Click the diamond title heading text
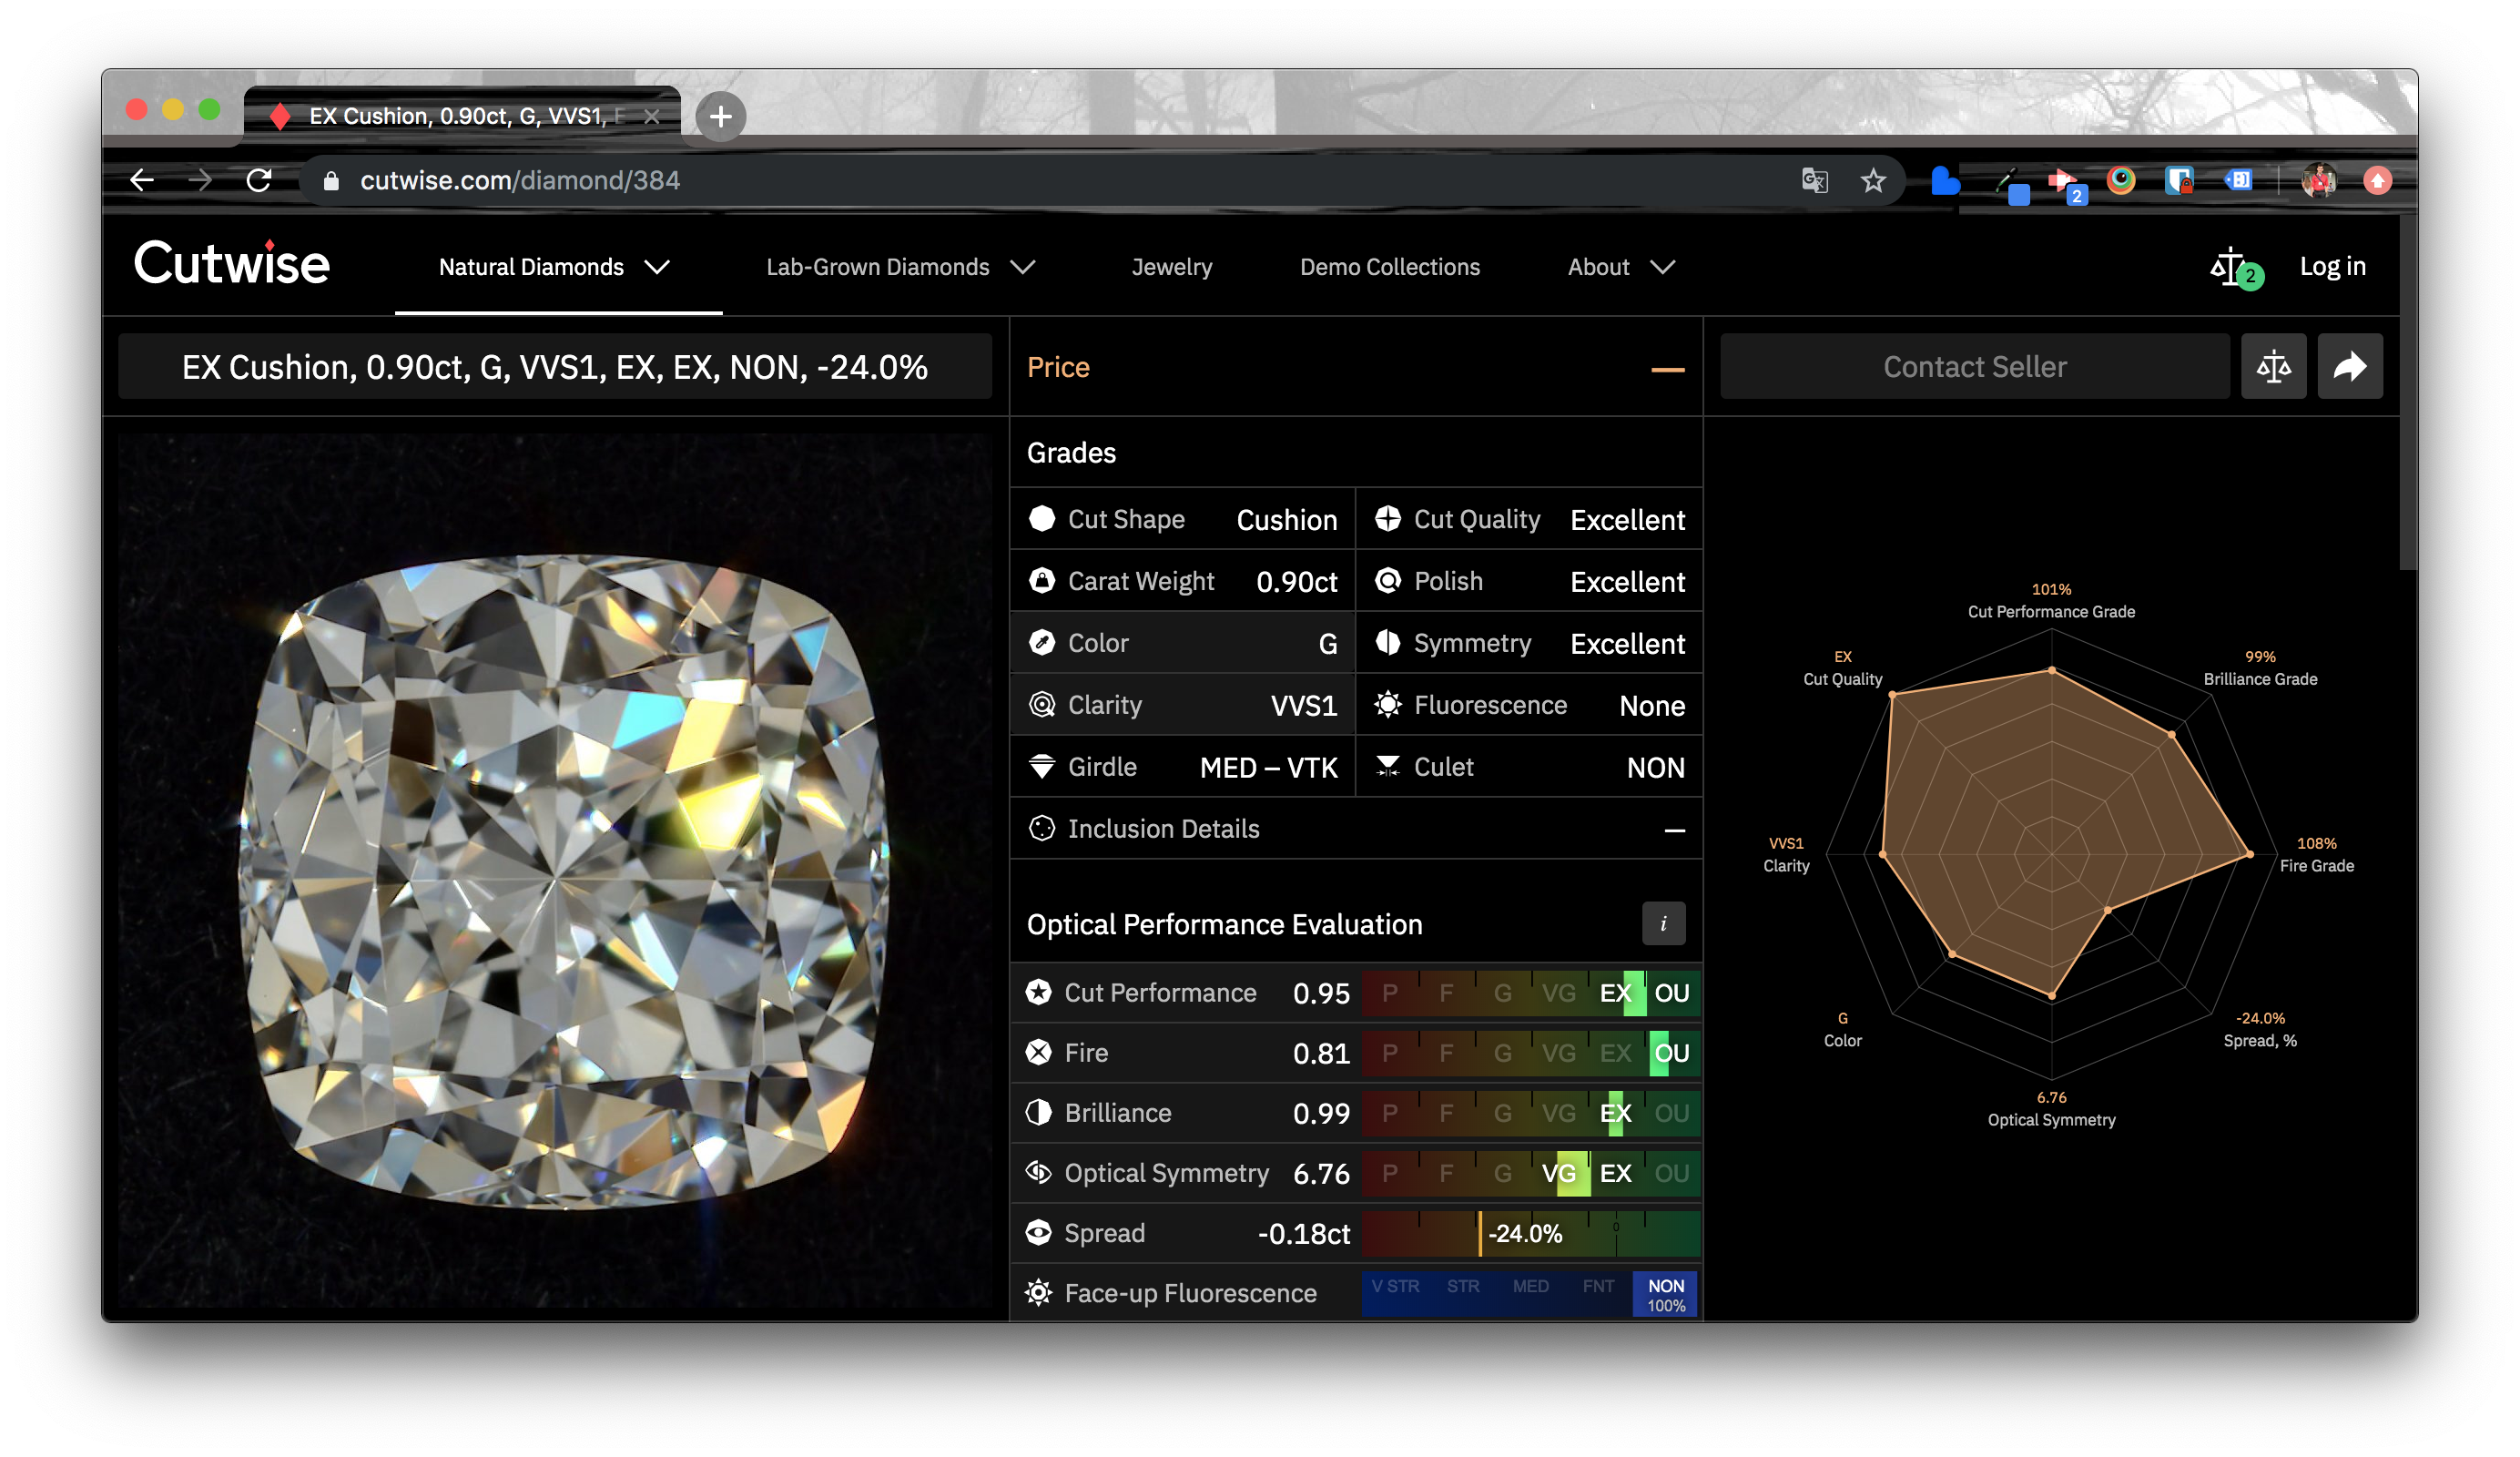The image size is (2520, 1457). (x=555, y=367)
